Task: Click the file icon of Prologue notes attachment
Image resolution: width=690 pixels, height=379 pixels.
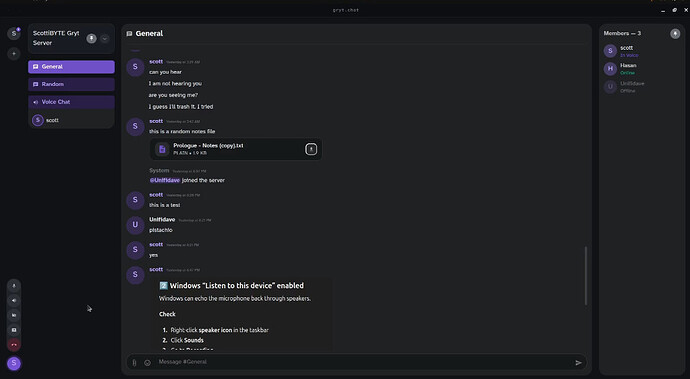Action: (x=162, y=149)
